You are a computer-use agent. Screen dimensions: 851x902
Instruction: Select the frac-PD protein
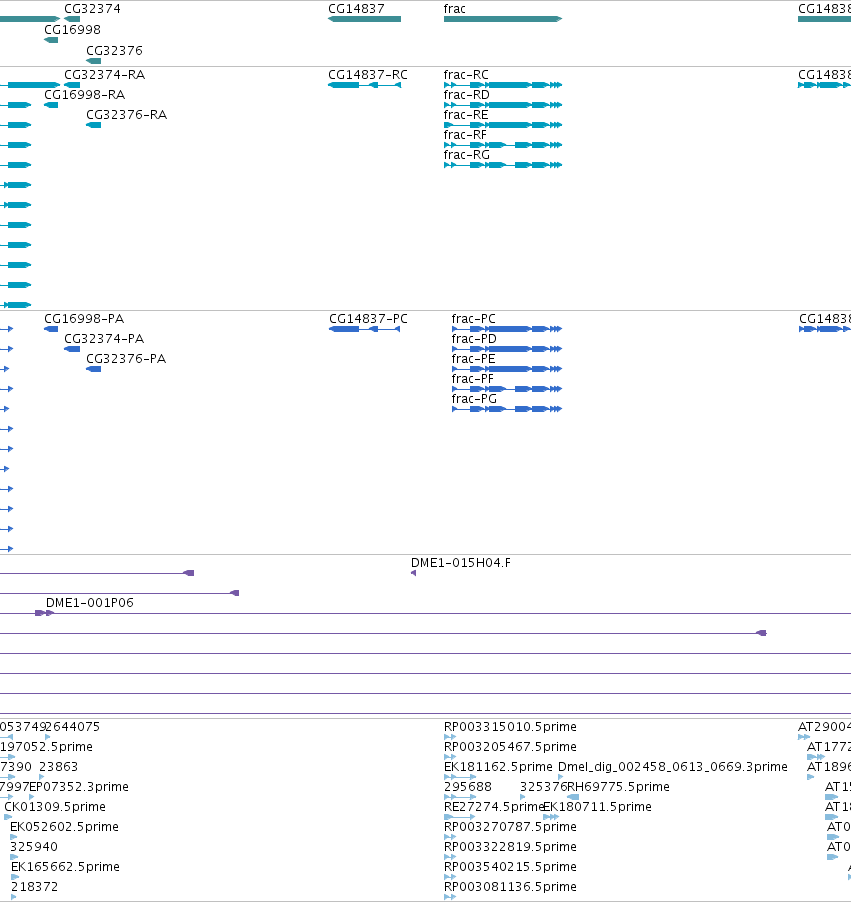(507, 349)
